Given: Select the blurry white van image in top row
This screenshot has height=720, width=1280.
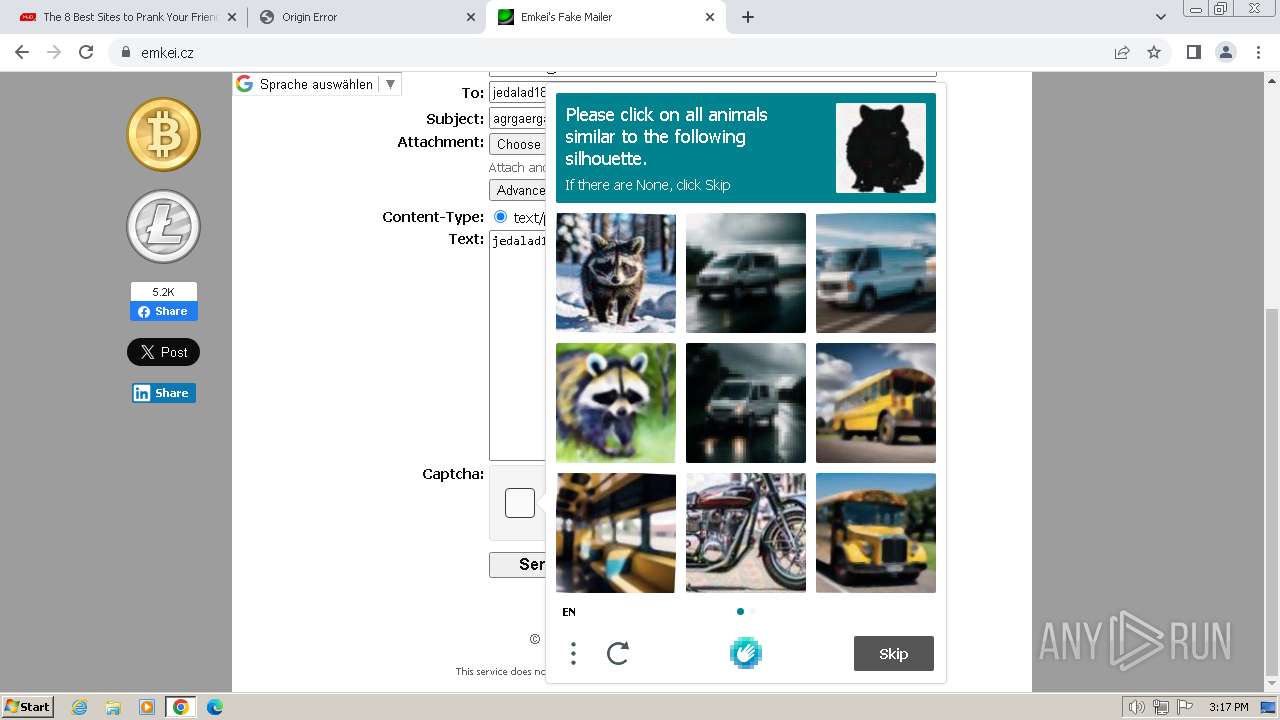Looking at the screenshot, I should click(746, 273).
